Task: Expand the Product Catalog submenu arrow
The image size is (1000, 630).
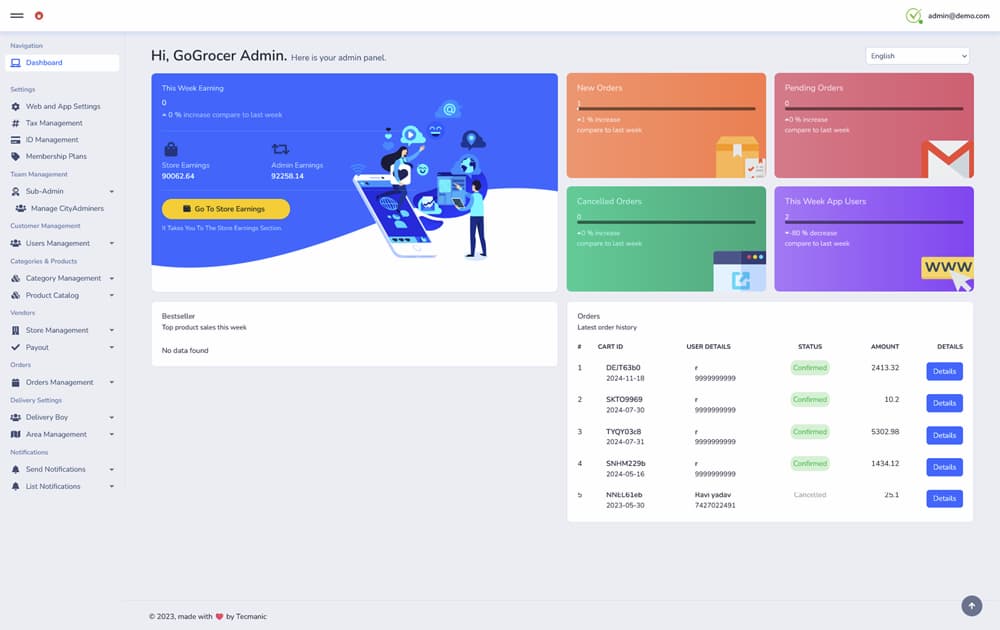Action: (112, 295)
